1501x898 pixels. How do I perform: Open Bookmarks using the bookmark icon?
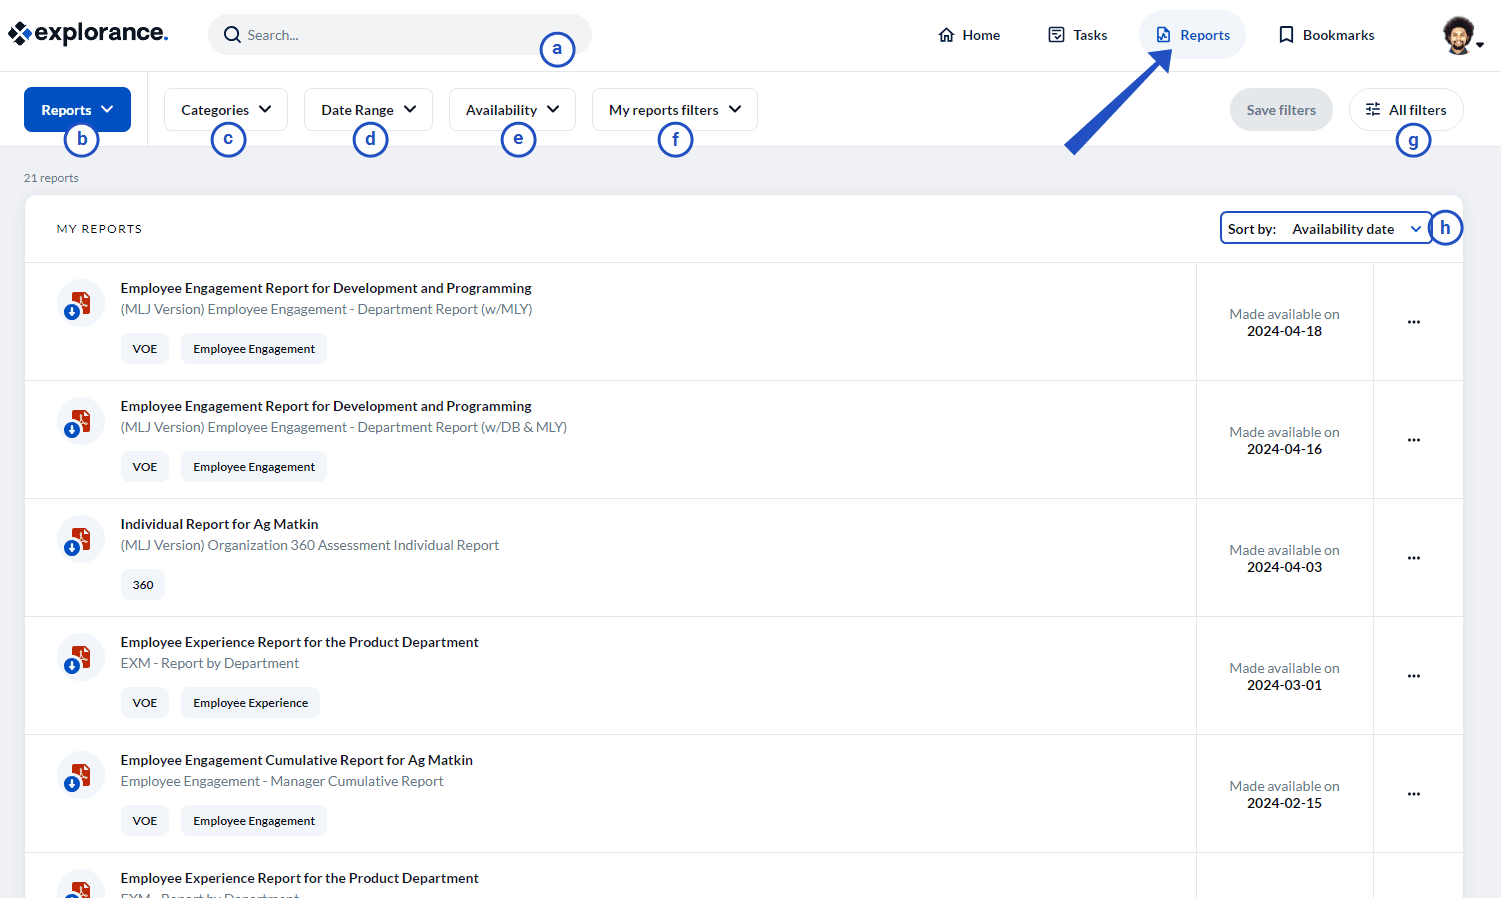pyautogui.click(x=1286, y=34)
